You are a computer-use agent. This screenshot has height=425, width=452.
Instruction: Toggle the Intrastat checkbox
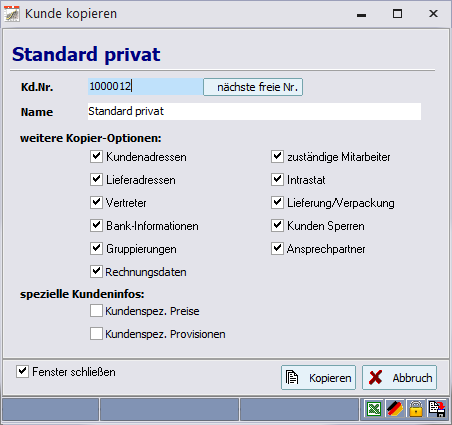(x=277, y=180)
